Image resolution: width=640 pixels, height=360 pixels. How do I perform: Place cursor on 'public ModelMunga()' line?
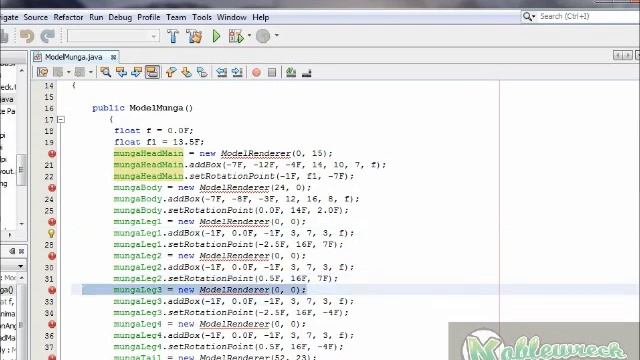pos(142,108)
